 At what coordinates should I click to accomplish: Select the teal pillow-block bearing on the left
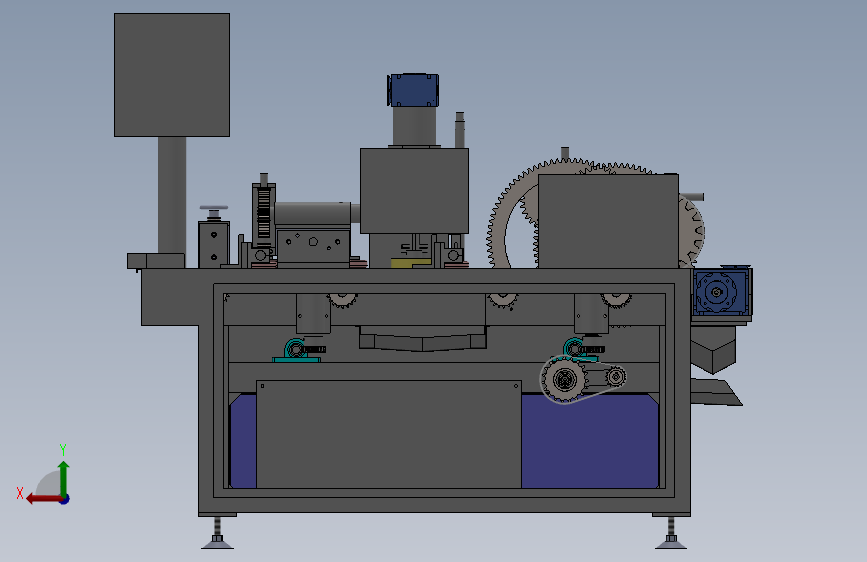click(x=297, y=351)
